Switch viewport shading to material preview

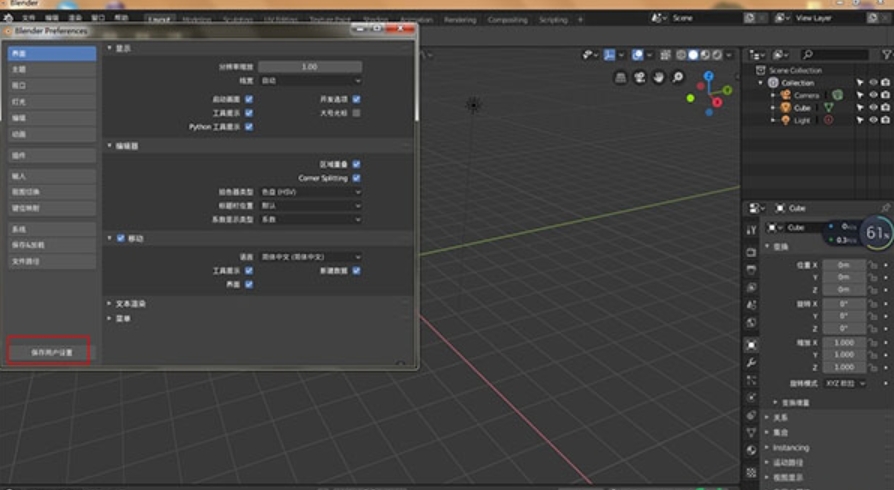[x=705, y=55]
